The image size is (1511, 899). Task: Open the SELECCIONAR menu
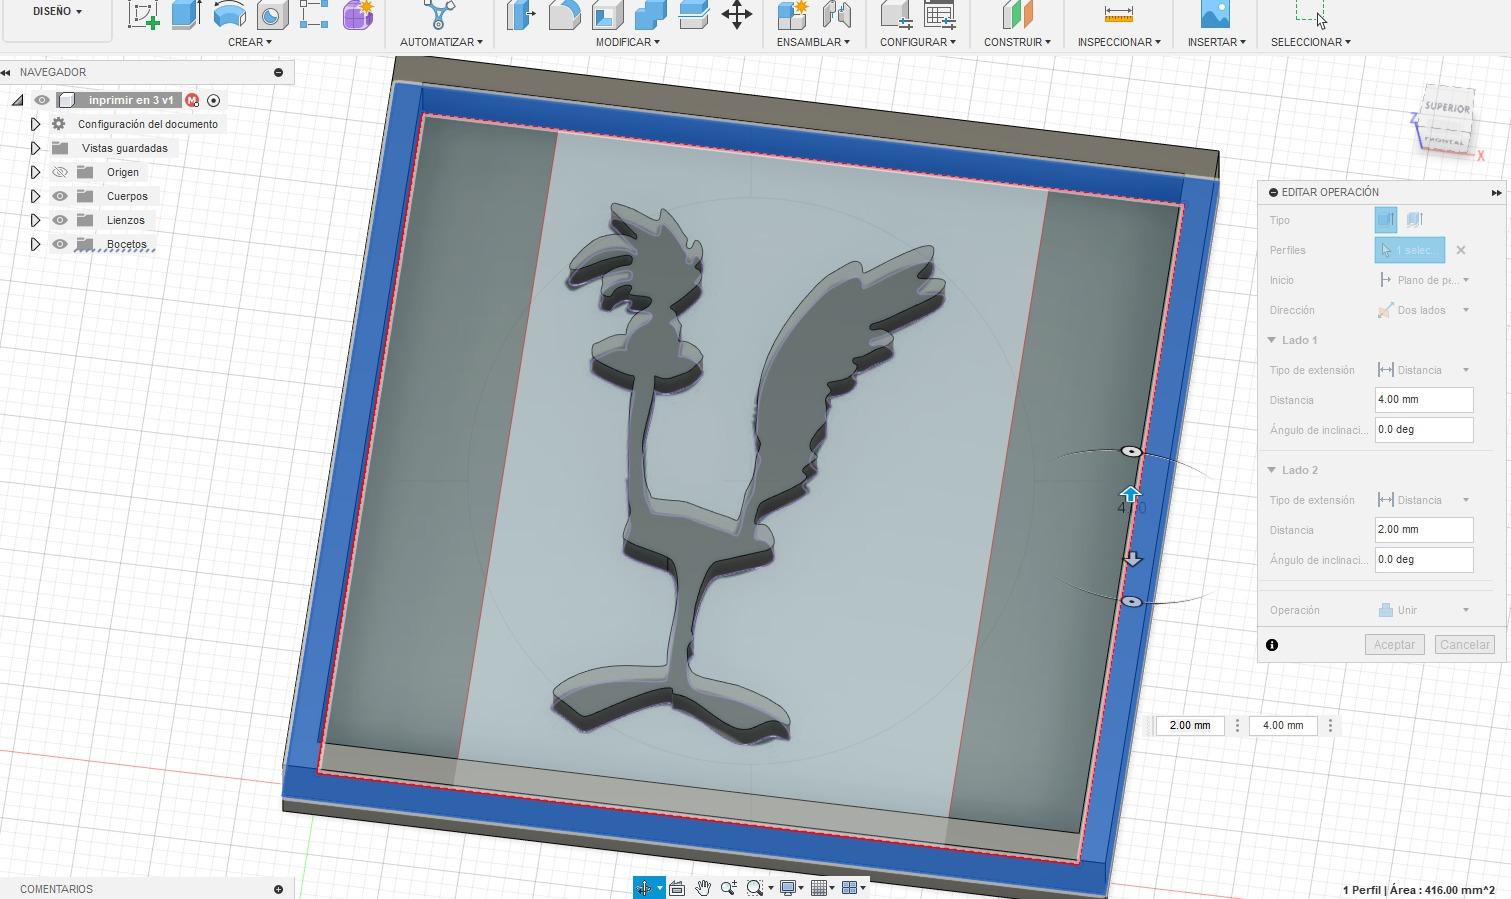pos(1311,42)
